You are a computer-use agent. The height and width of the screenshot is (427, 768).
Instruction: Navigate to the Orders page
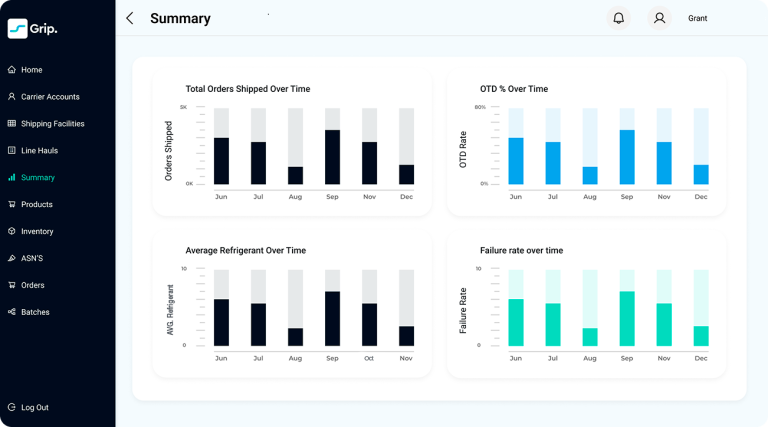coord(33,285)
